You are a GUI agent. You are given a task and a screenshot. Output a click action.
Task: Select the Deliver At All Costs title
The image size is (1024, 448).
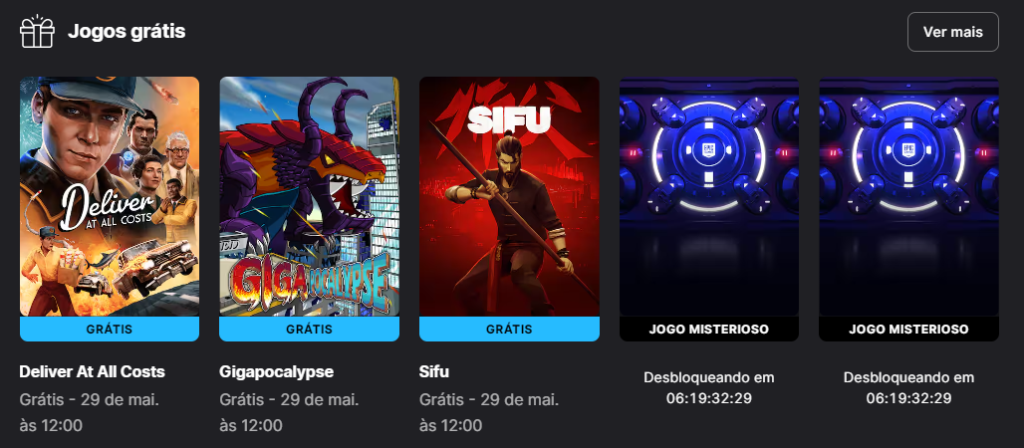[92, 372]
